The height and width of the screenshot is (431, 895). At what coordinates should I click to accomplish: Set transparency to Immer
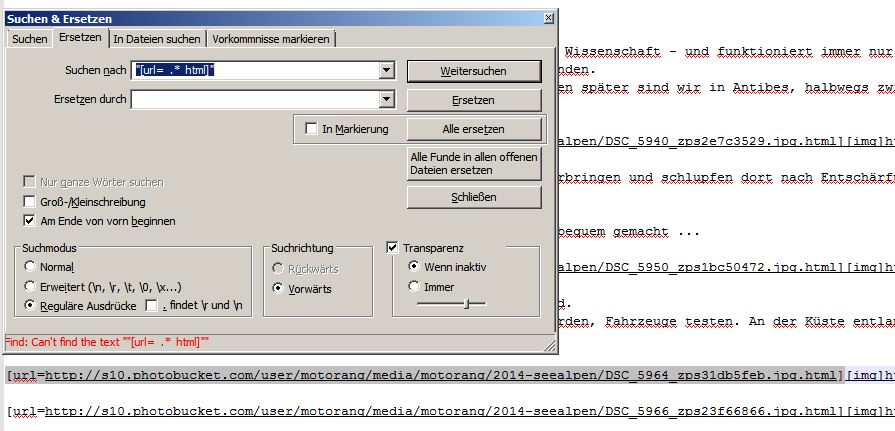pyautogui.click(x=414, y=286)
